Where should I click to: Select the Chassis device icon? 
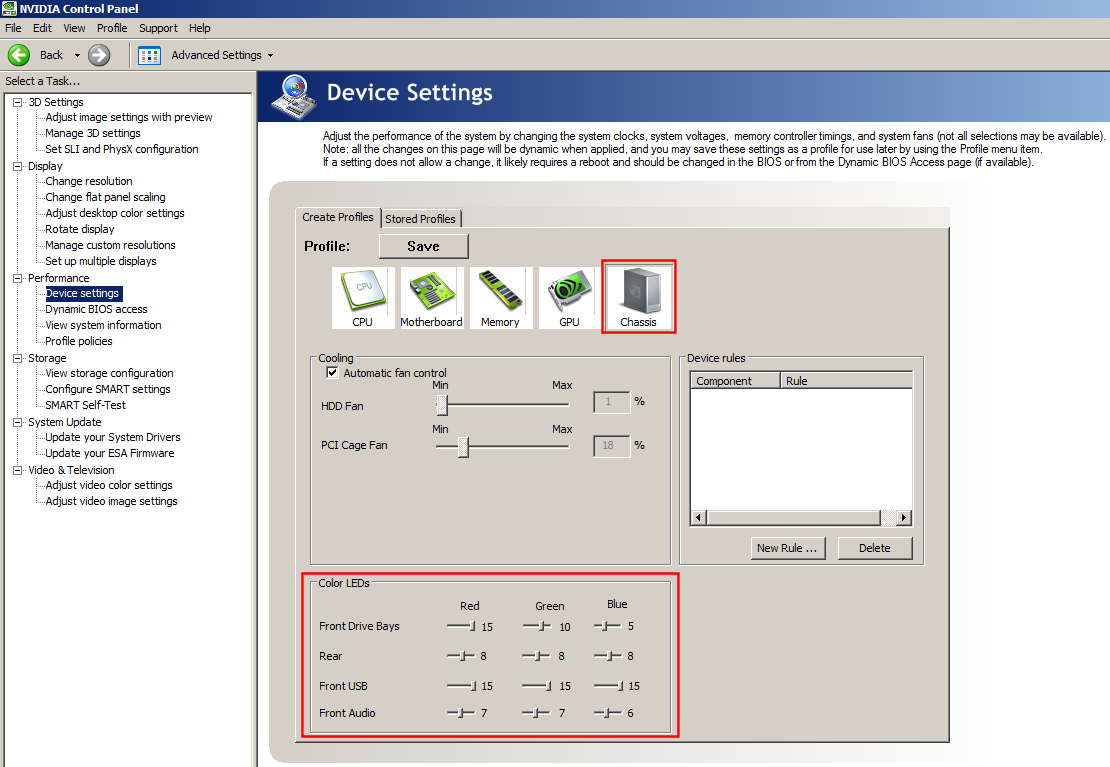click(x=639, y=297)
